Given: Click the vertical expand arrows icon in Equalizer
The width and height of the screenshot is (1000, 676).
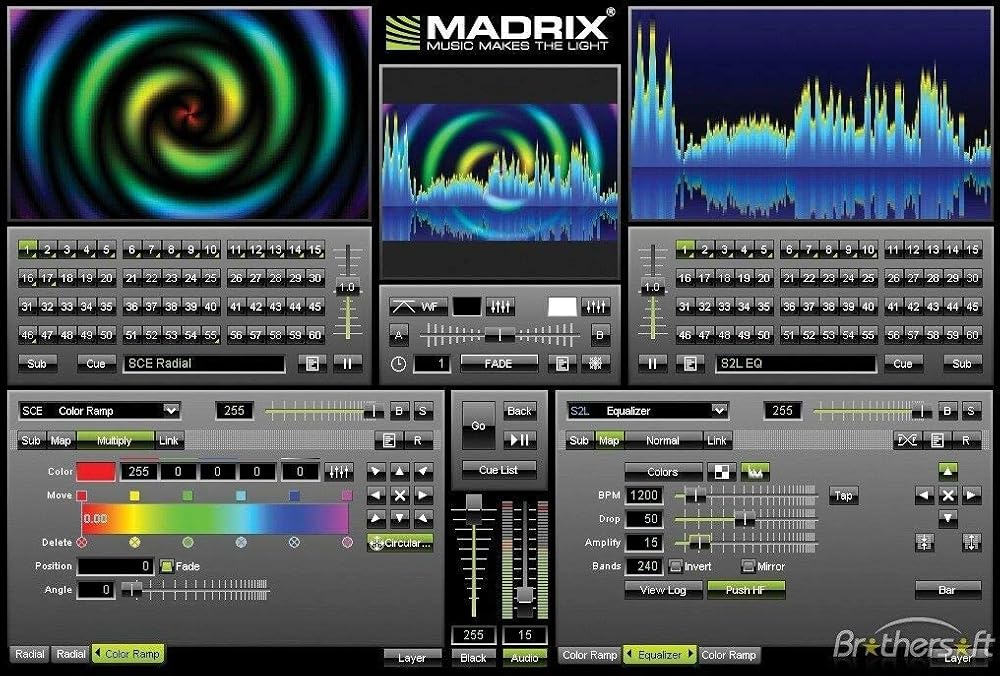Looking at the screenshot, I should point(971,543).
